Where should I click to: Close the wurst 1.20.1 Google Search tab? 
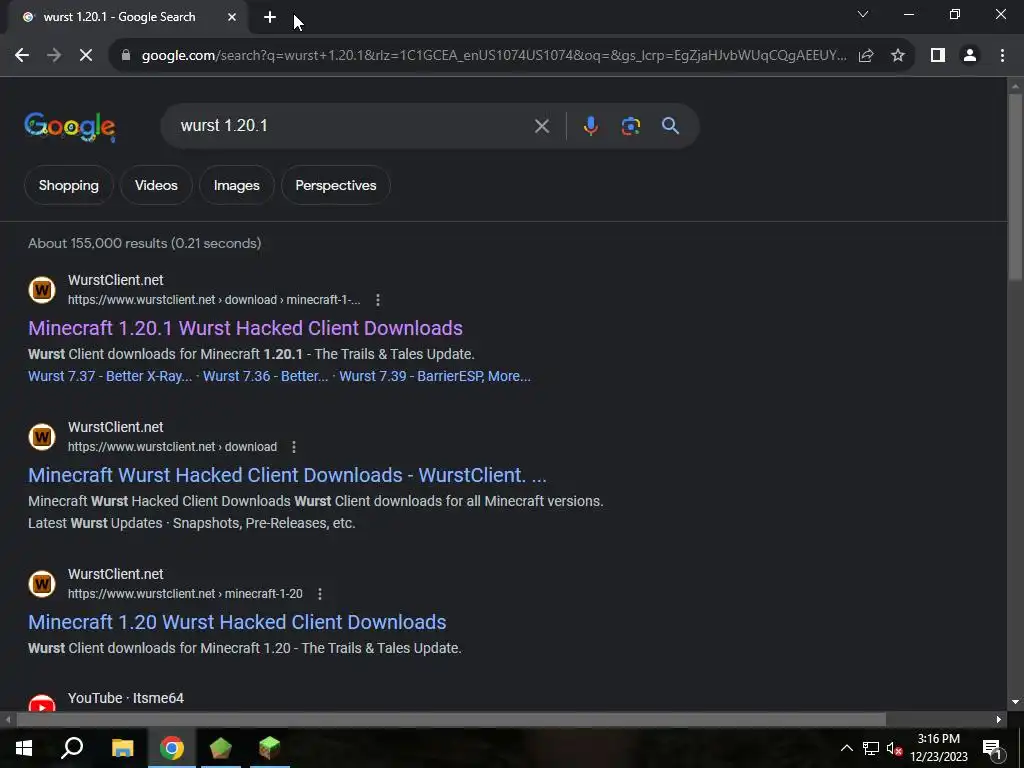(x=232, y=17)
